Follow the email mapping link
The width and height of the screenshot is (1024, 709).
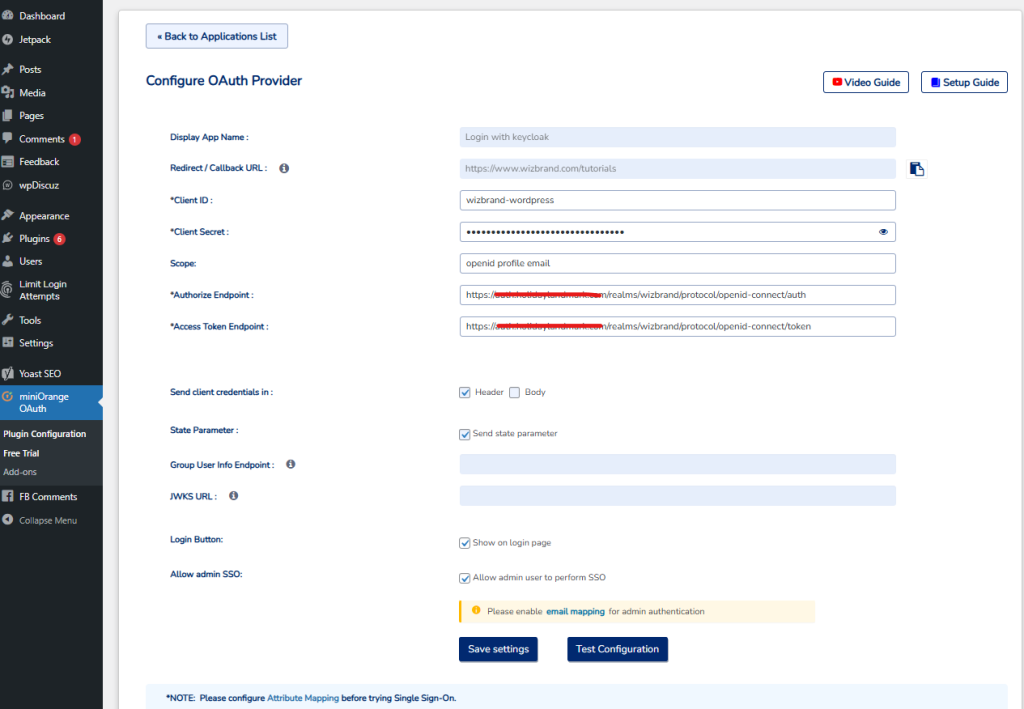point(575,611)
